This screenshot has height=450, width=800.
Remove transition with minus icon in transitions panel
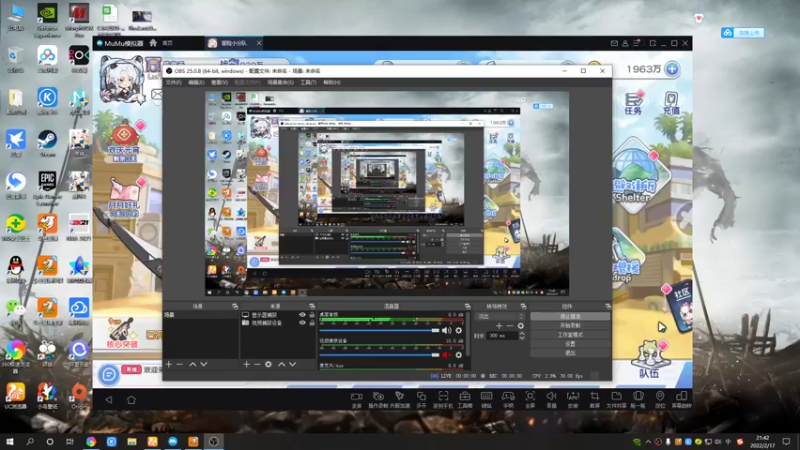tap(510, 326)
